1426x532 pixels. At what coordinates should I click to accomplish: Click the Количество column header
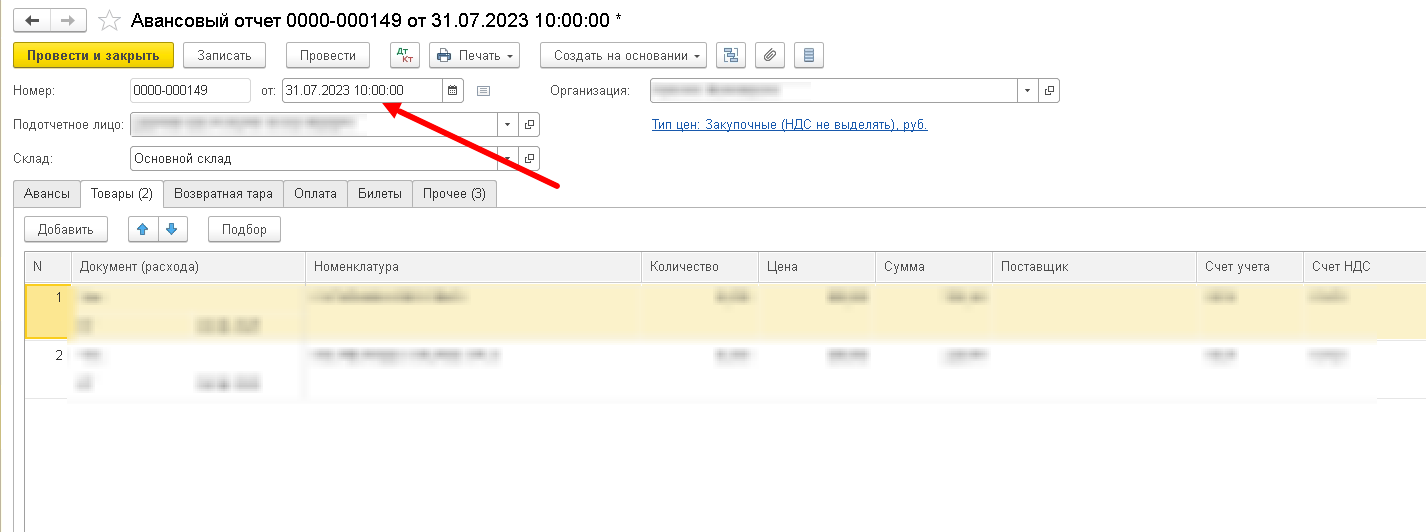[699, 267]
